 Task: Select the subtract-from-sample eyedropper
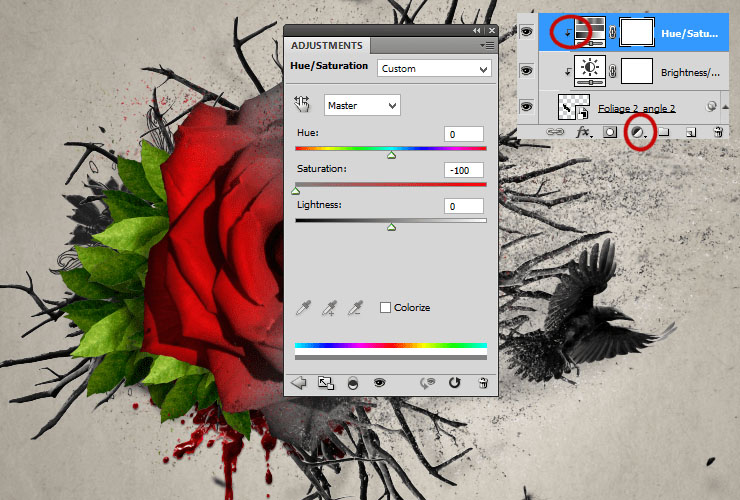pyautogui.click(x=355, y=308)
